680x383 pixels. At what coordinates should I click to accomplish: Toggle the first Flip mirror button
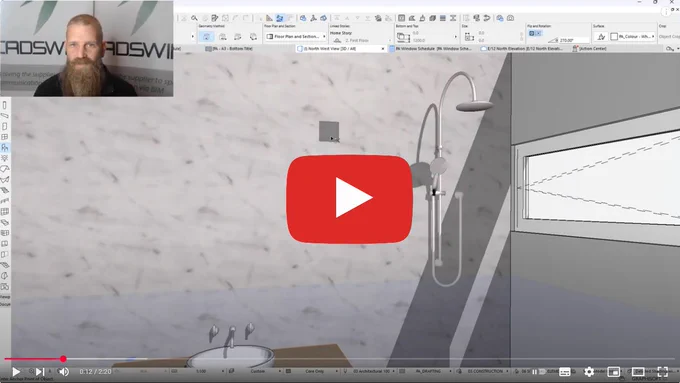click(x=532, y=33)
